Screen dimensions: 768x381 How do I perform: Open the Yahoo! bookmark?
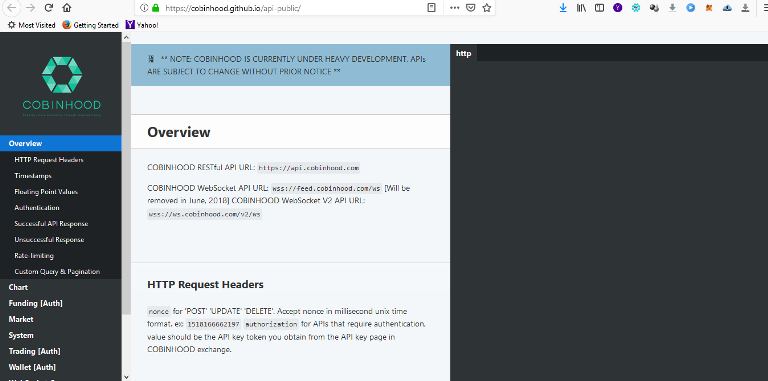[142, 25]
